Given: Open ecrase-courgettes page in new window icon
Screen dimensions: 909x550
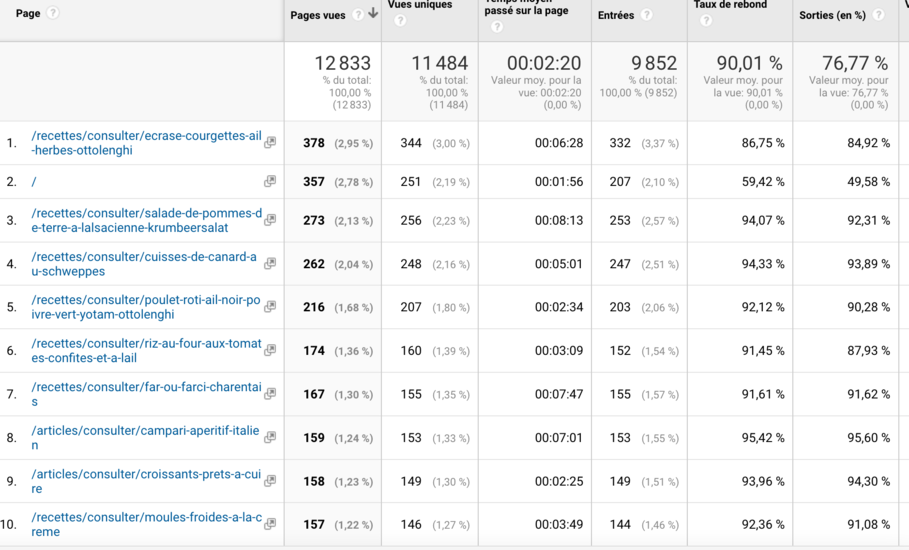Looking at the screenshot, I should [270, 143].
